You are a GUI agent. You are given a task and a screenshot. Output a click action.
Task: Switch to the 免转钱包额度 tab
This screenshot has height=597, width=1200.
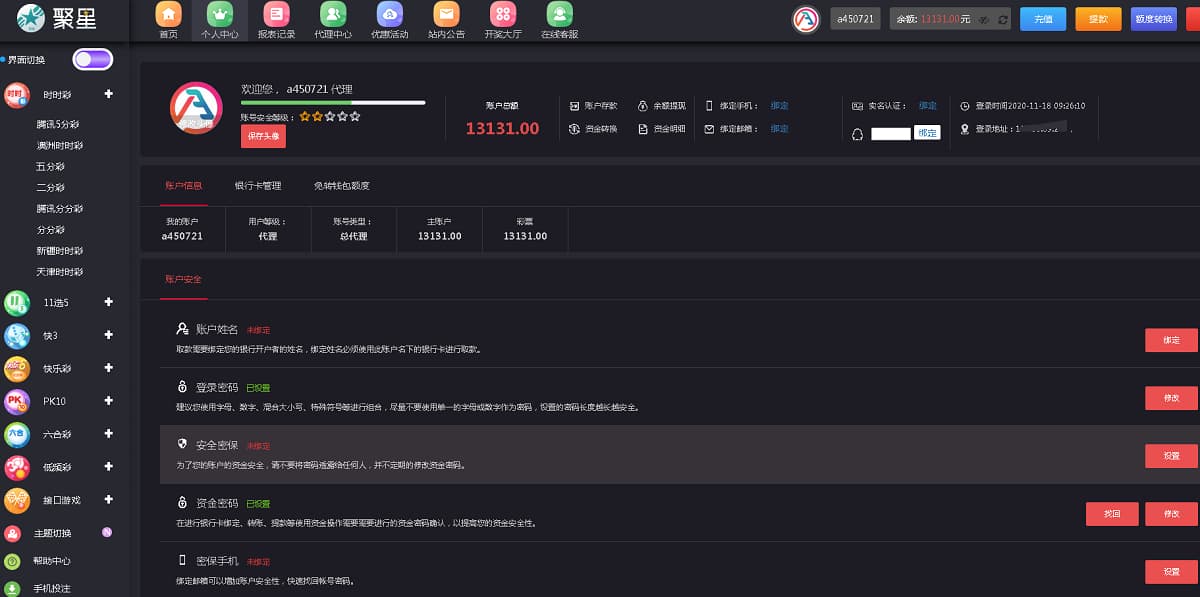point(341,186)
